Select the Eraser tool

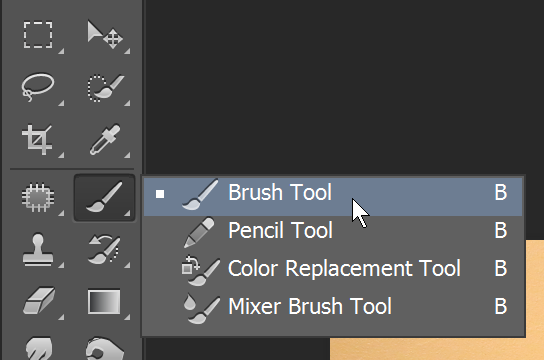(x=39, y=300)
